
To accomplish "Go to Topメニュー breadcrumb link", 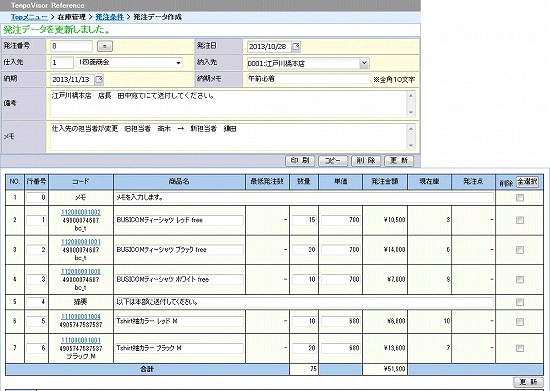I will 29,17.
